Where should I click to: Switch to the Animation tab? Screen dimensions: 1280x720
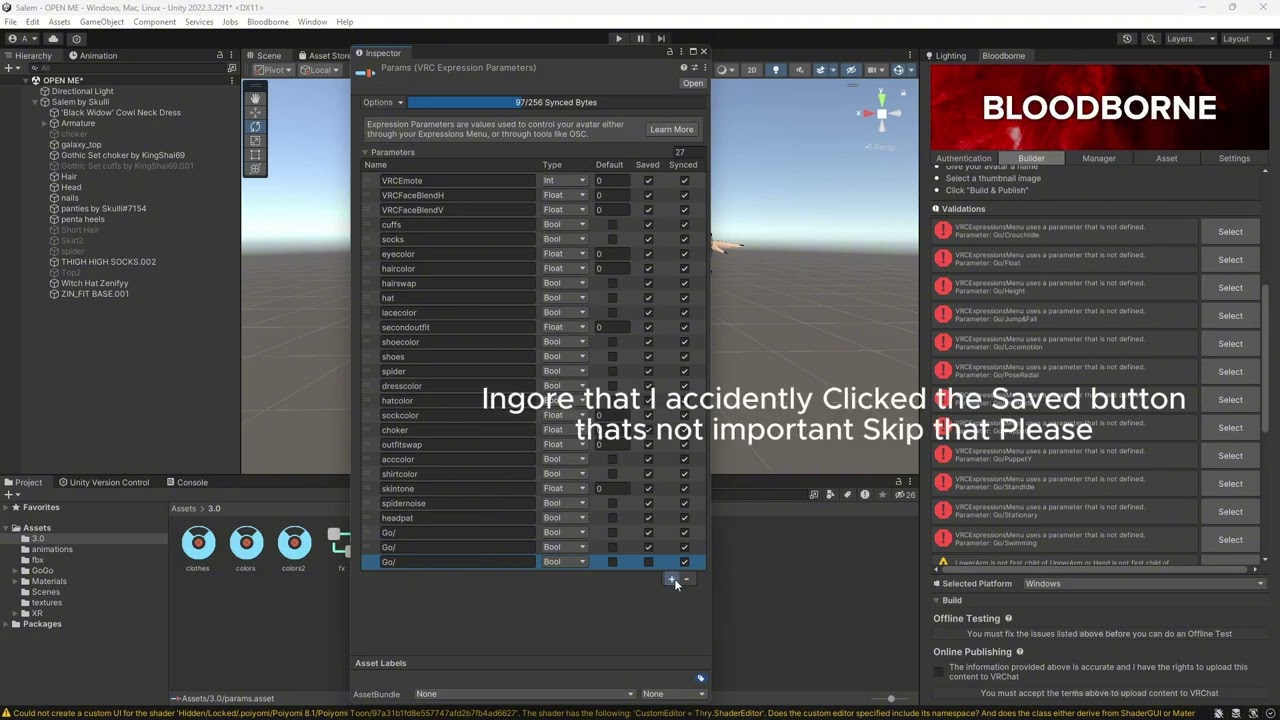93,56
